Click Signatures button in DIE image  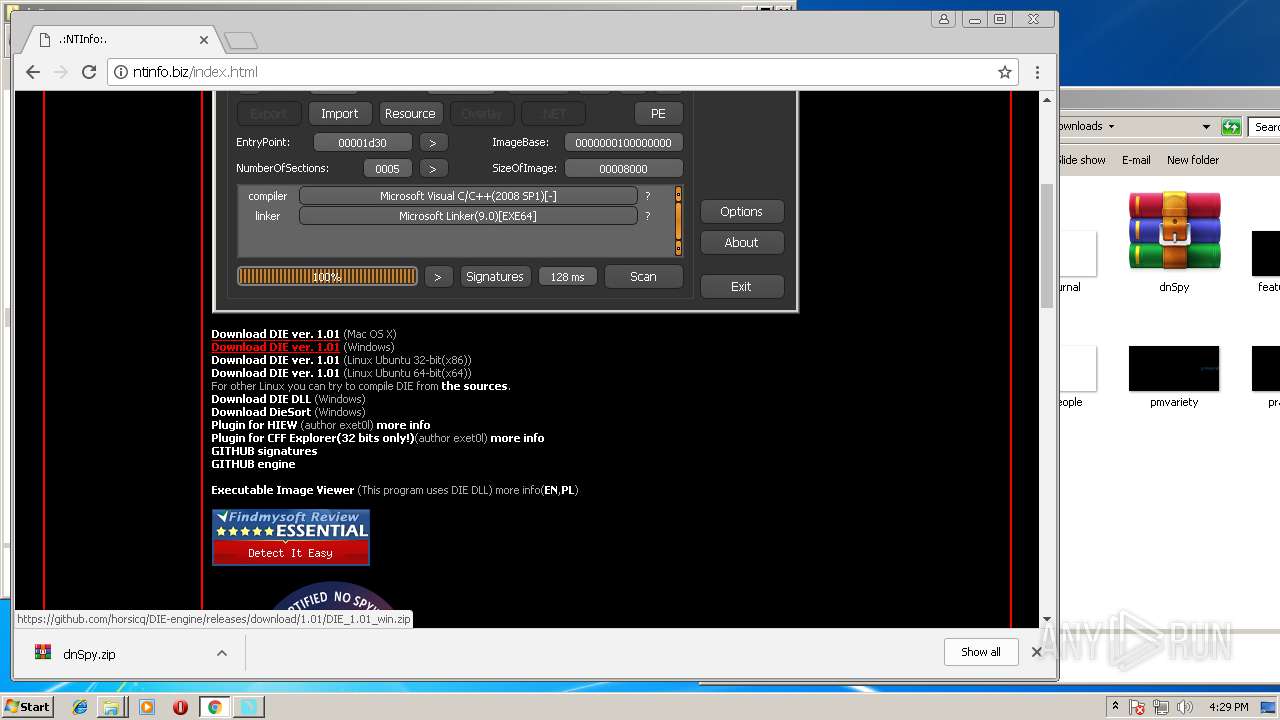point(494,277)
